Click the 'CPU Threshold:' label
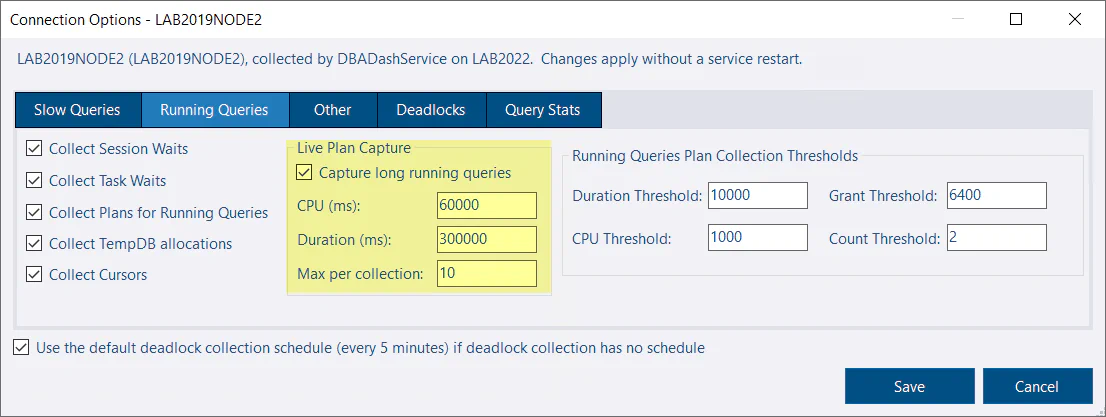The image size is (1106, 417). (x=622, y=238)
